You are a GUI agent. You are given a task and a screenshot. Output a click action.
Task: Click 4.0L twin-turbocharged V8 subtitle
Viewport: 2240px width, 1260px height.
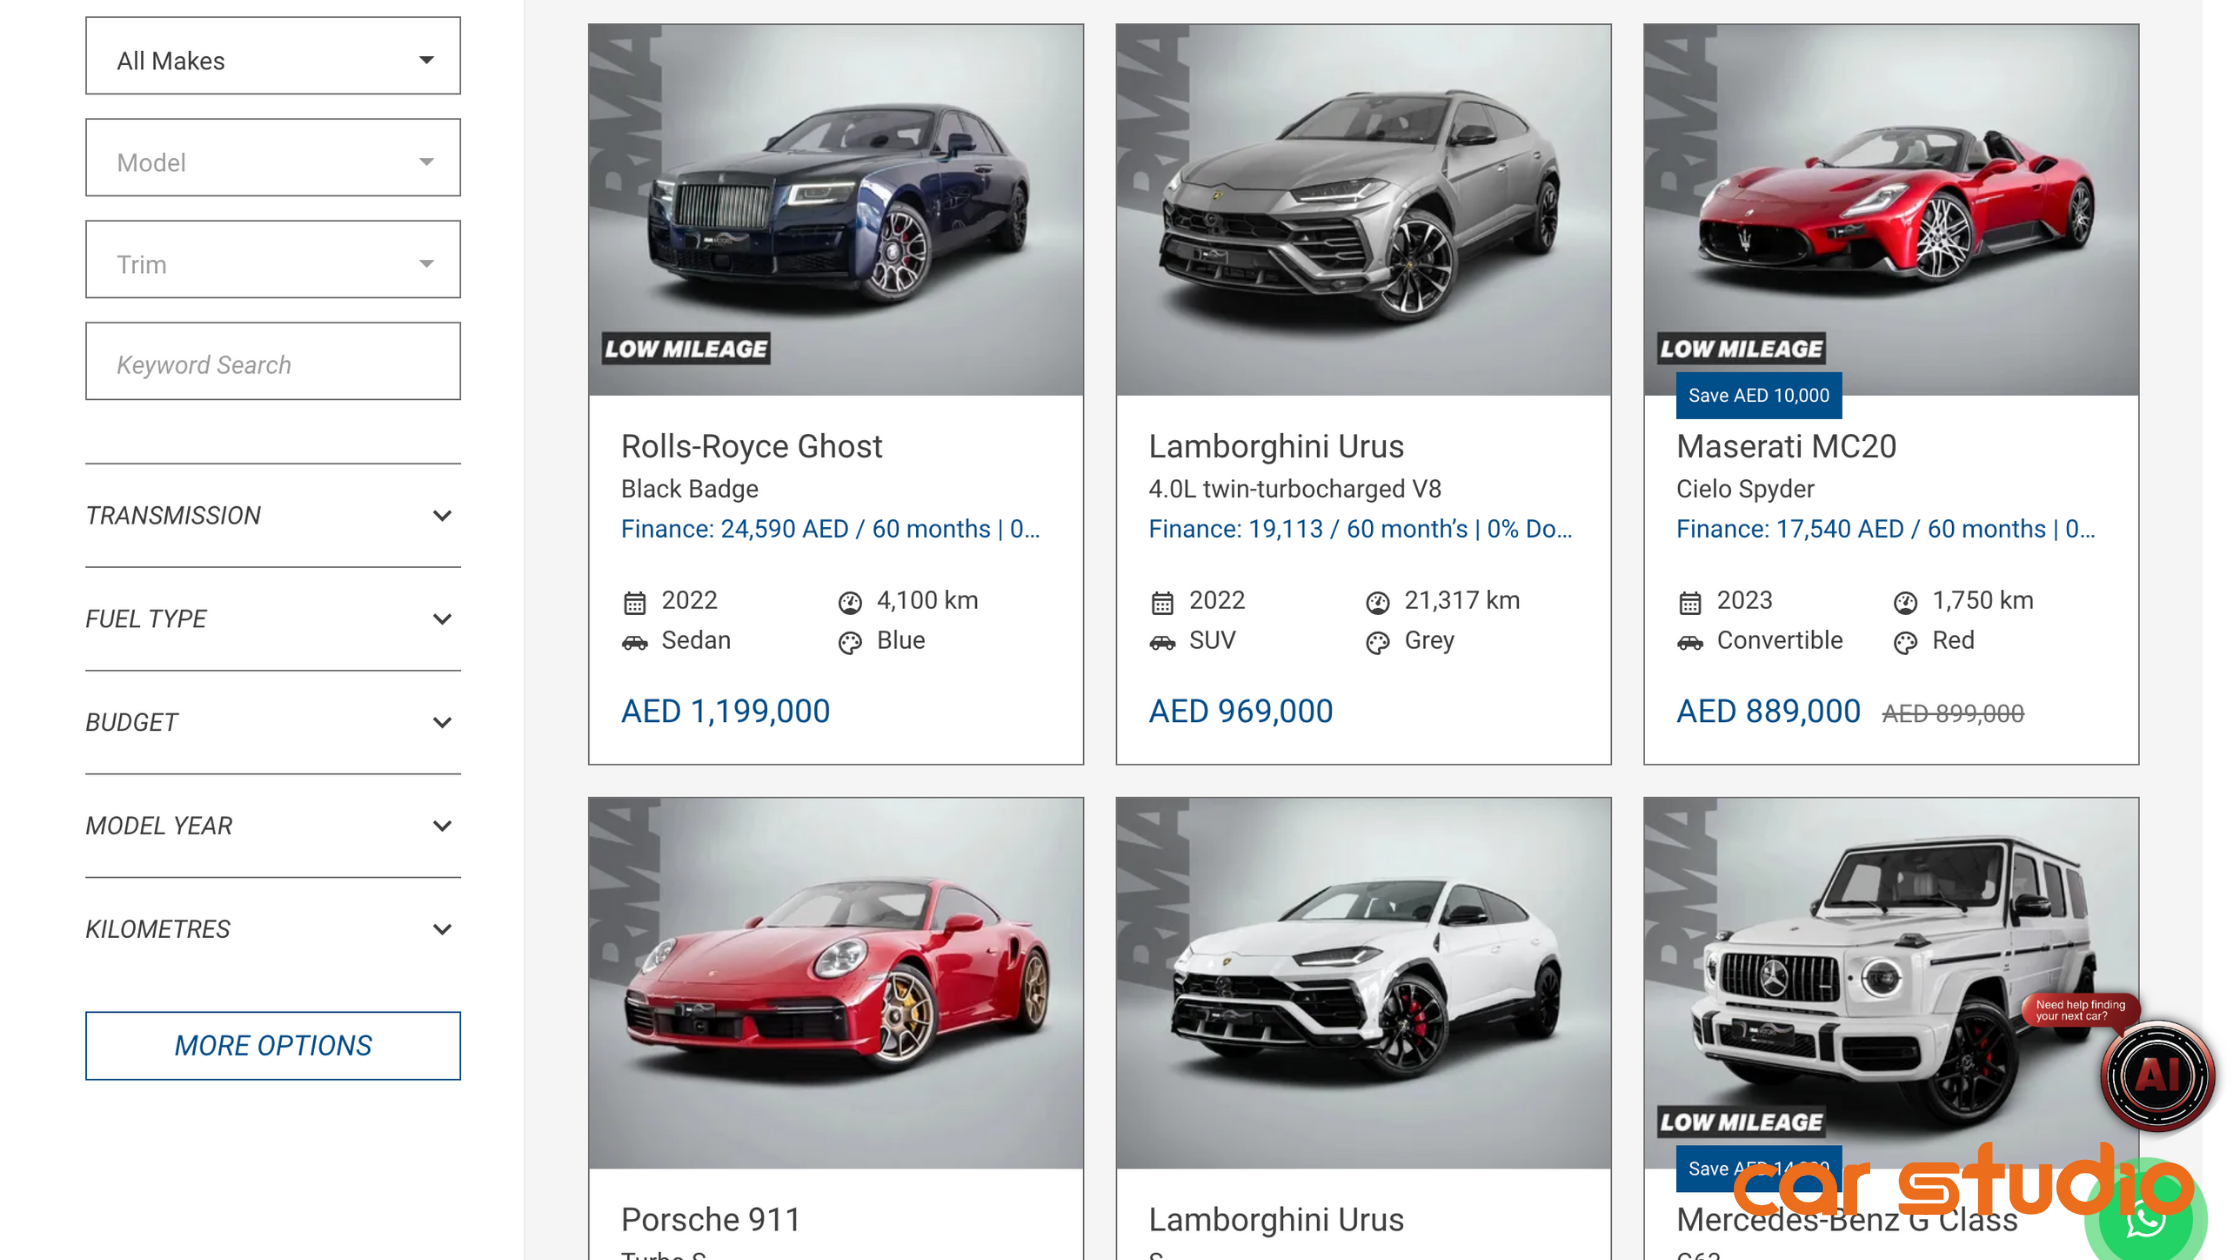pos(1294,489)
